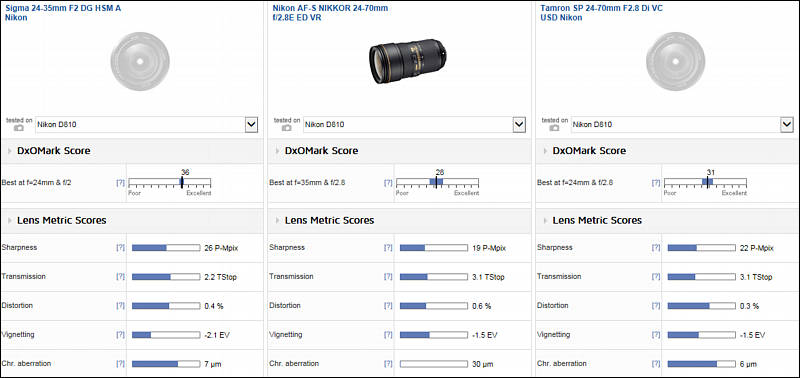
Task: Click camera icon under Sigma 'tested on'
Action: [19, 128]
